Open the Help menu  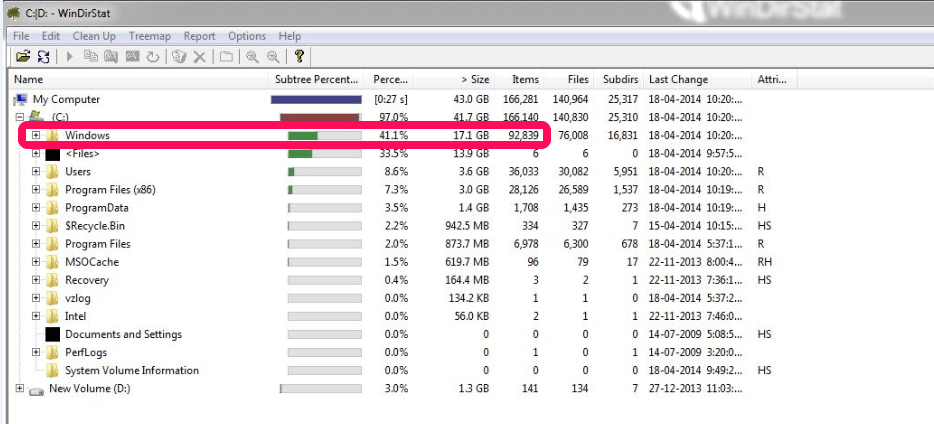[289, 36]
